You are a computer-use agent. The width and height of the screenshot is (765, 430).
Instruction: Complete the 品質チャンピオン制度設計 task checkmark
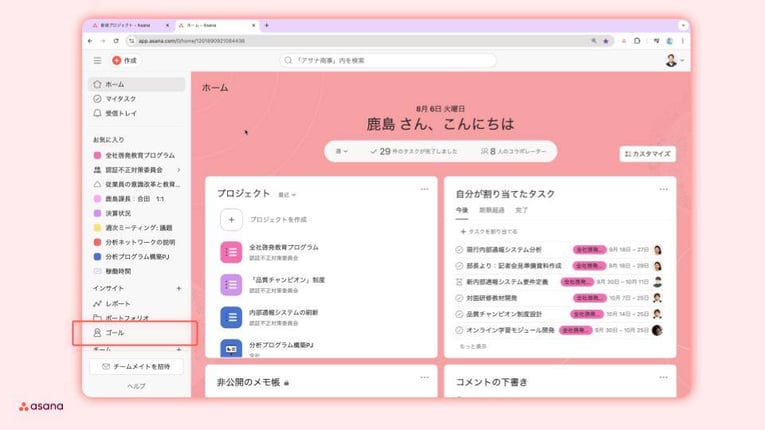click(459, 314)
